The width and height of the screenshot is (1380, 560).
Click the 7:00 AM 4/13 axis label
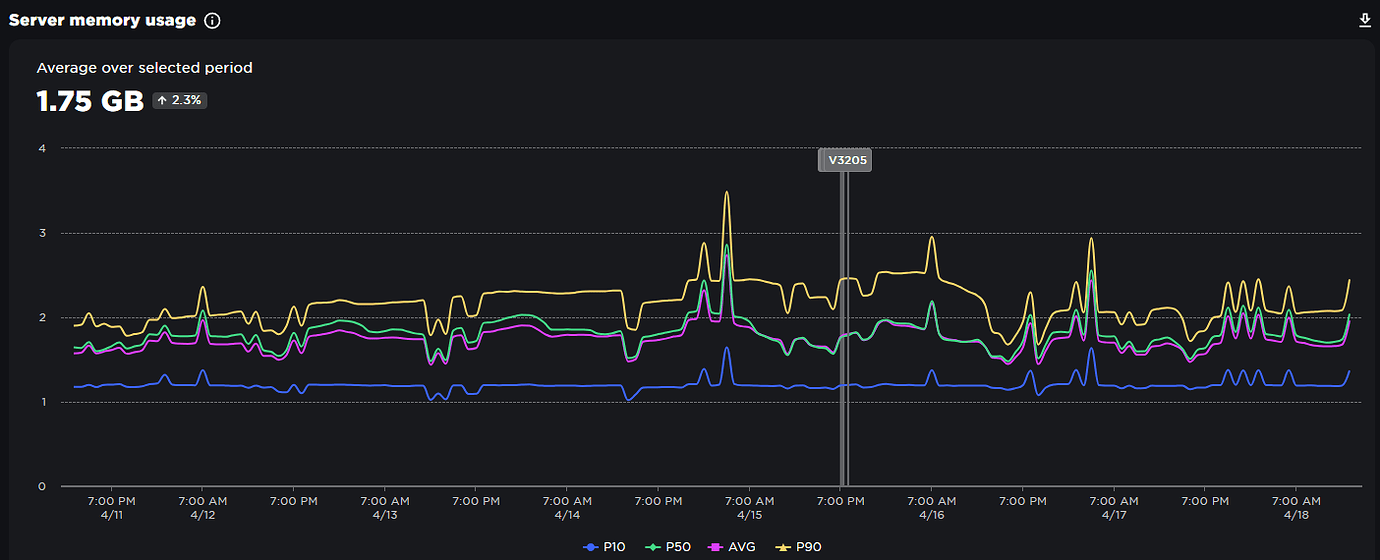pos(385,507)
